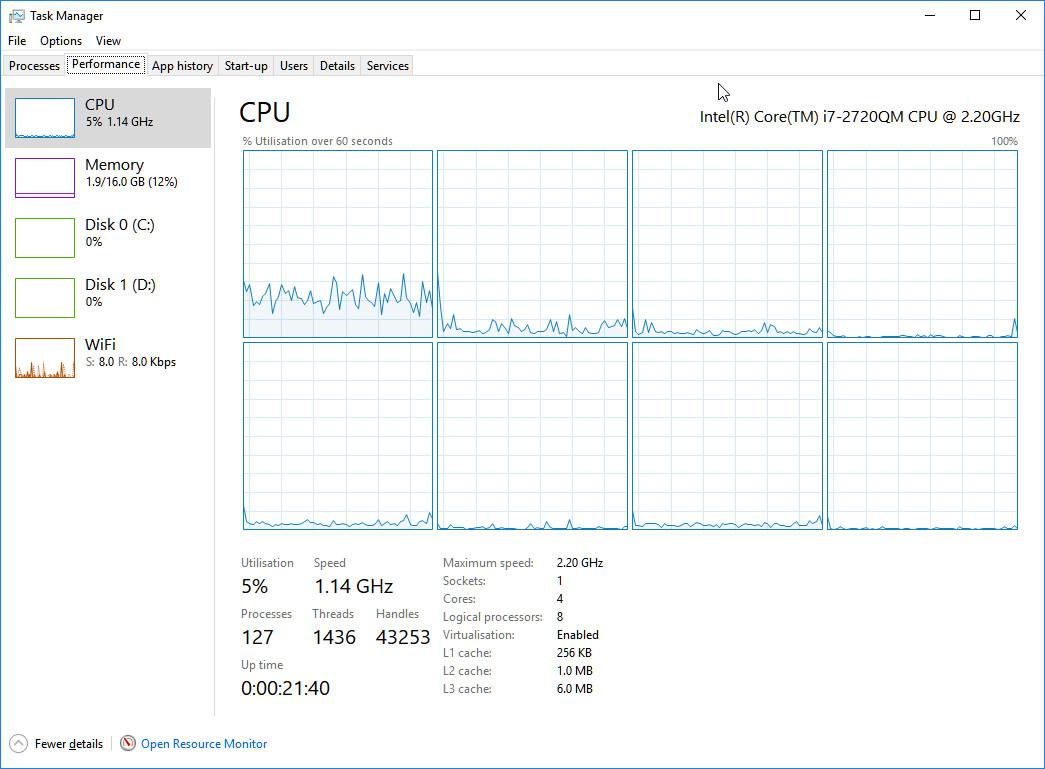1045x769 pixels.
Task: Select the CPU heading in main pane
Action: (x=265, y=112)
